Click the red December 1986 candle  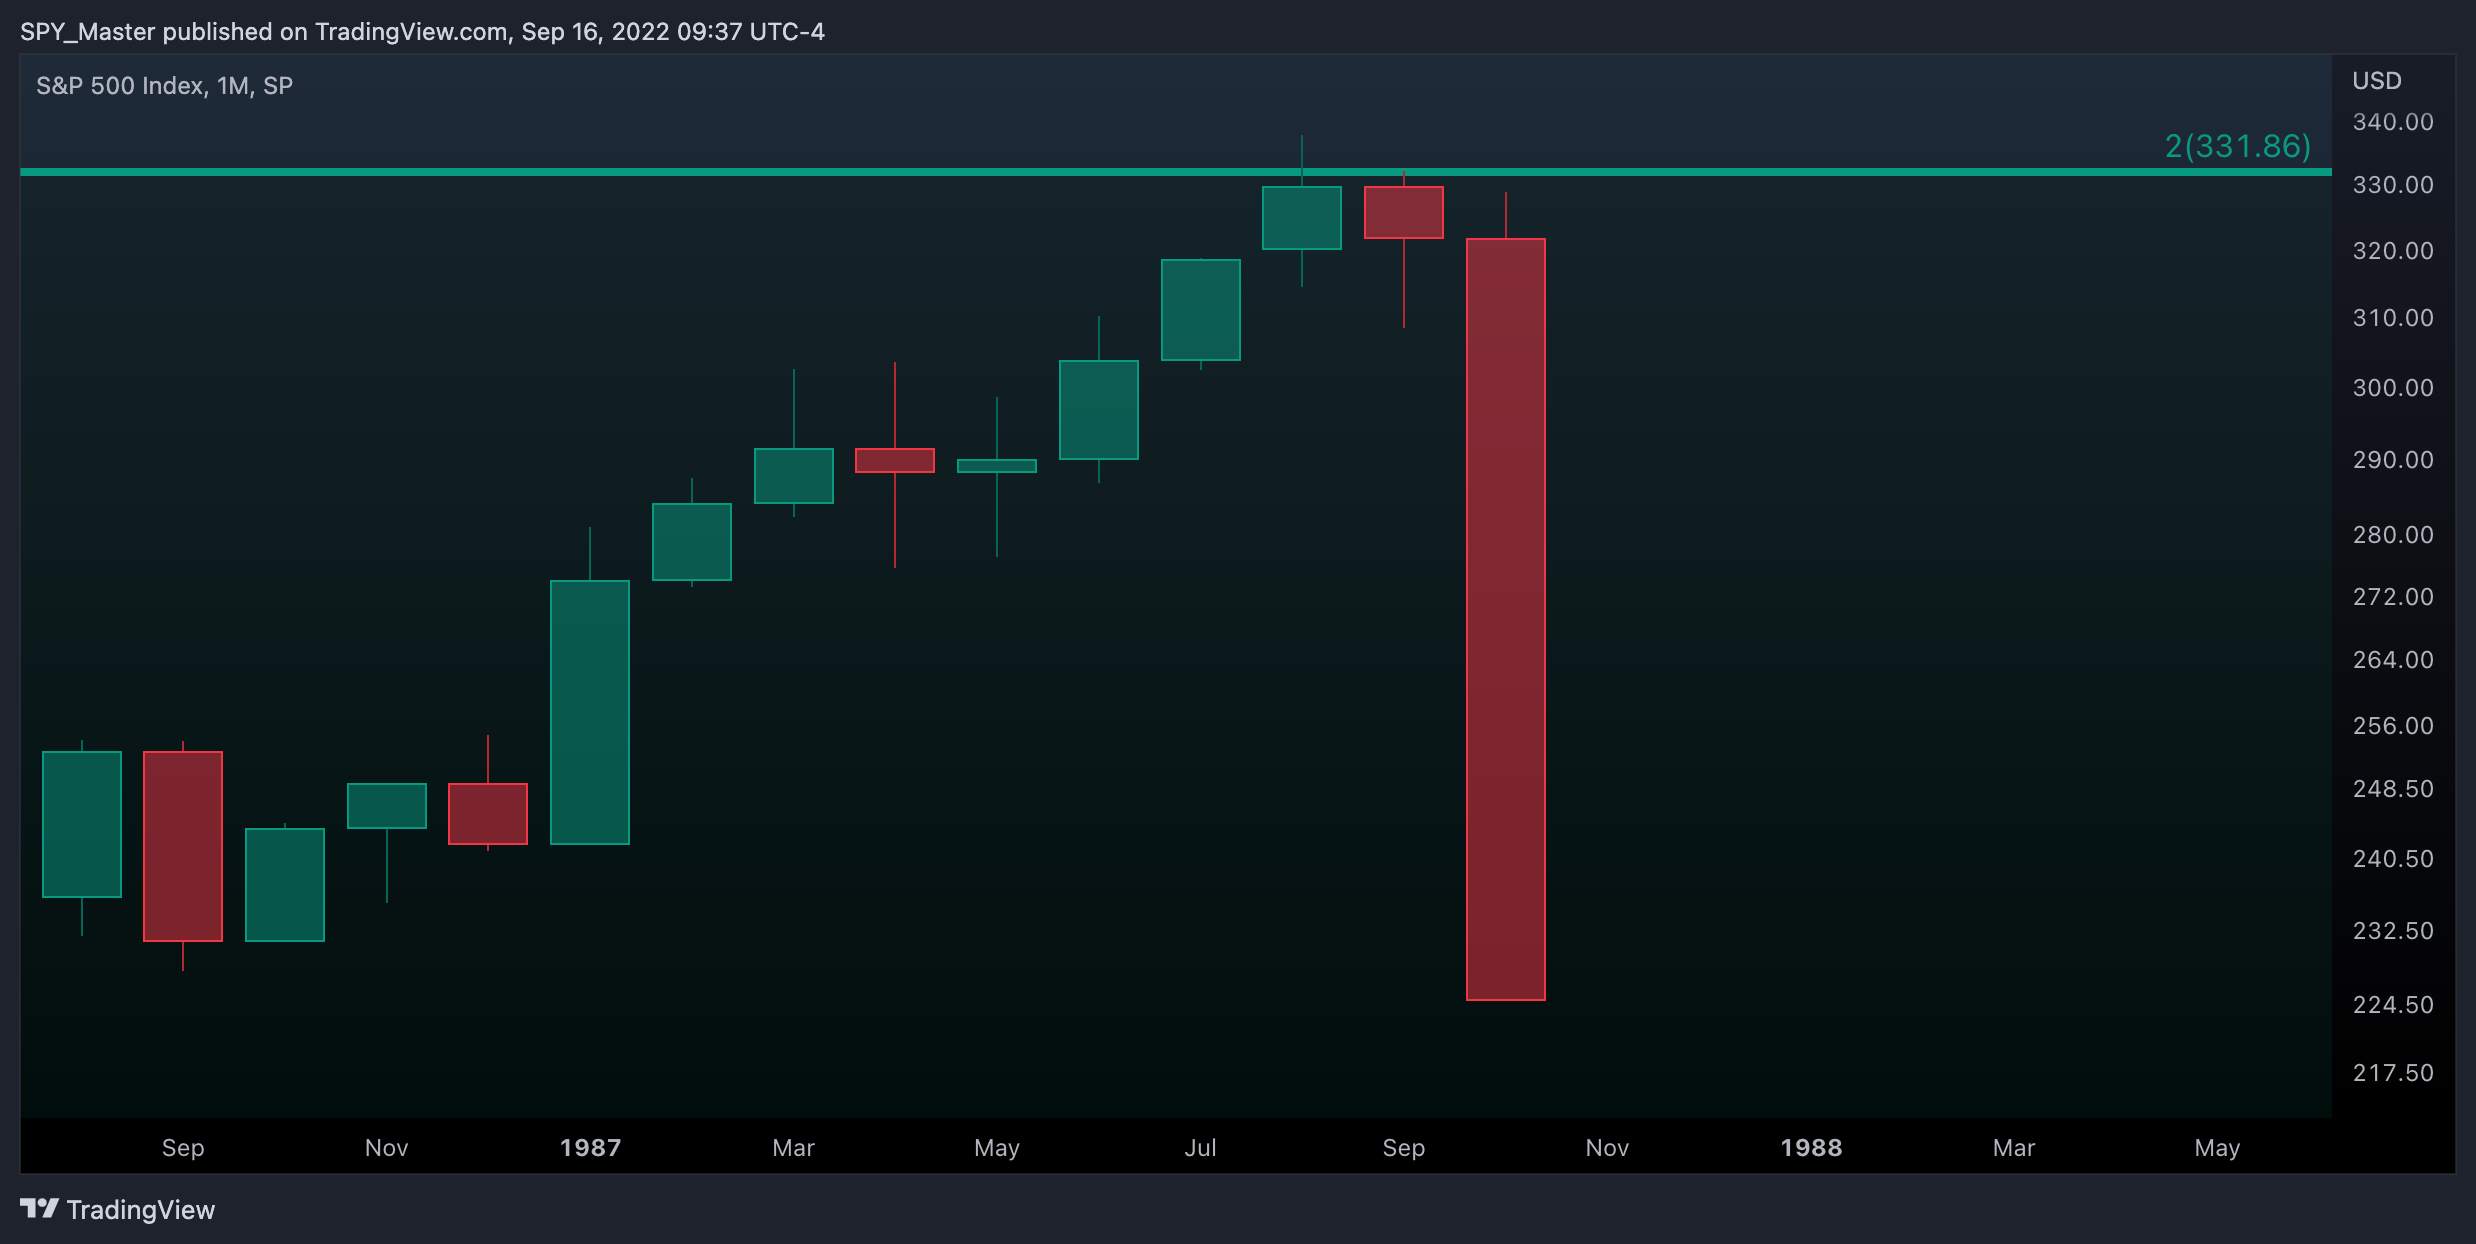[487, 814]
